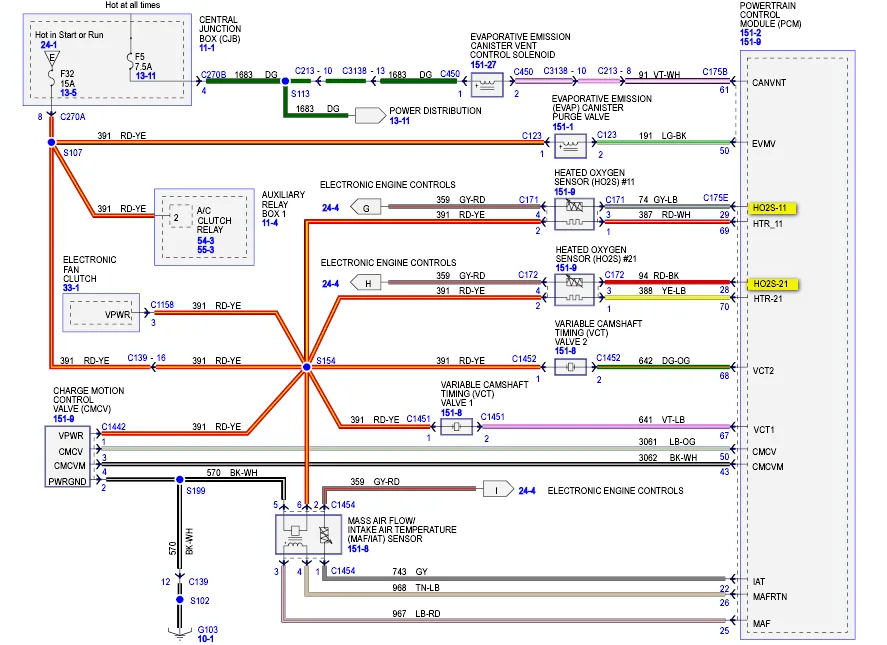The height and width of the screenshot is (645, 887).
Task: Open page link 24-4 beside connector I
Action: tap(527, 491)
